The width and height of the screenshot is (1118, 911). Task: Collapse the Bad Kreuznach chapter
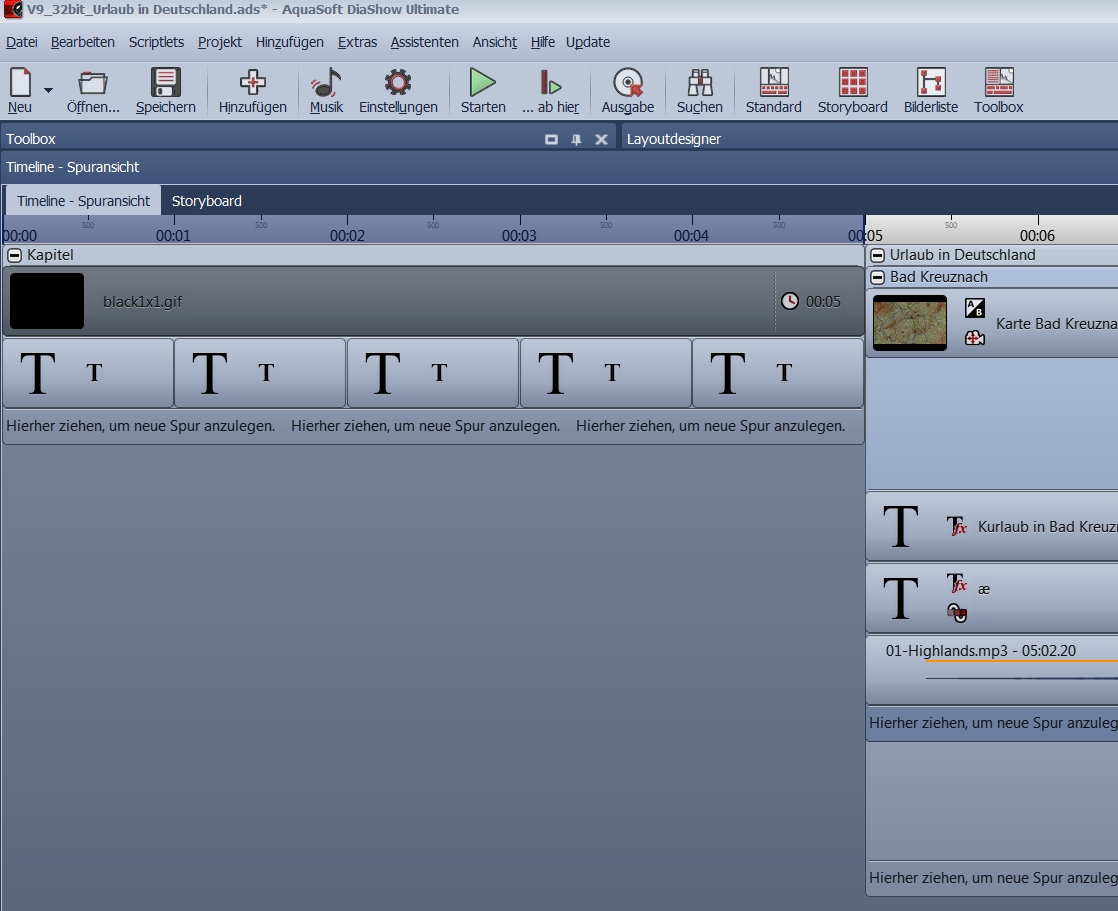click(878, 278)
